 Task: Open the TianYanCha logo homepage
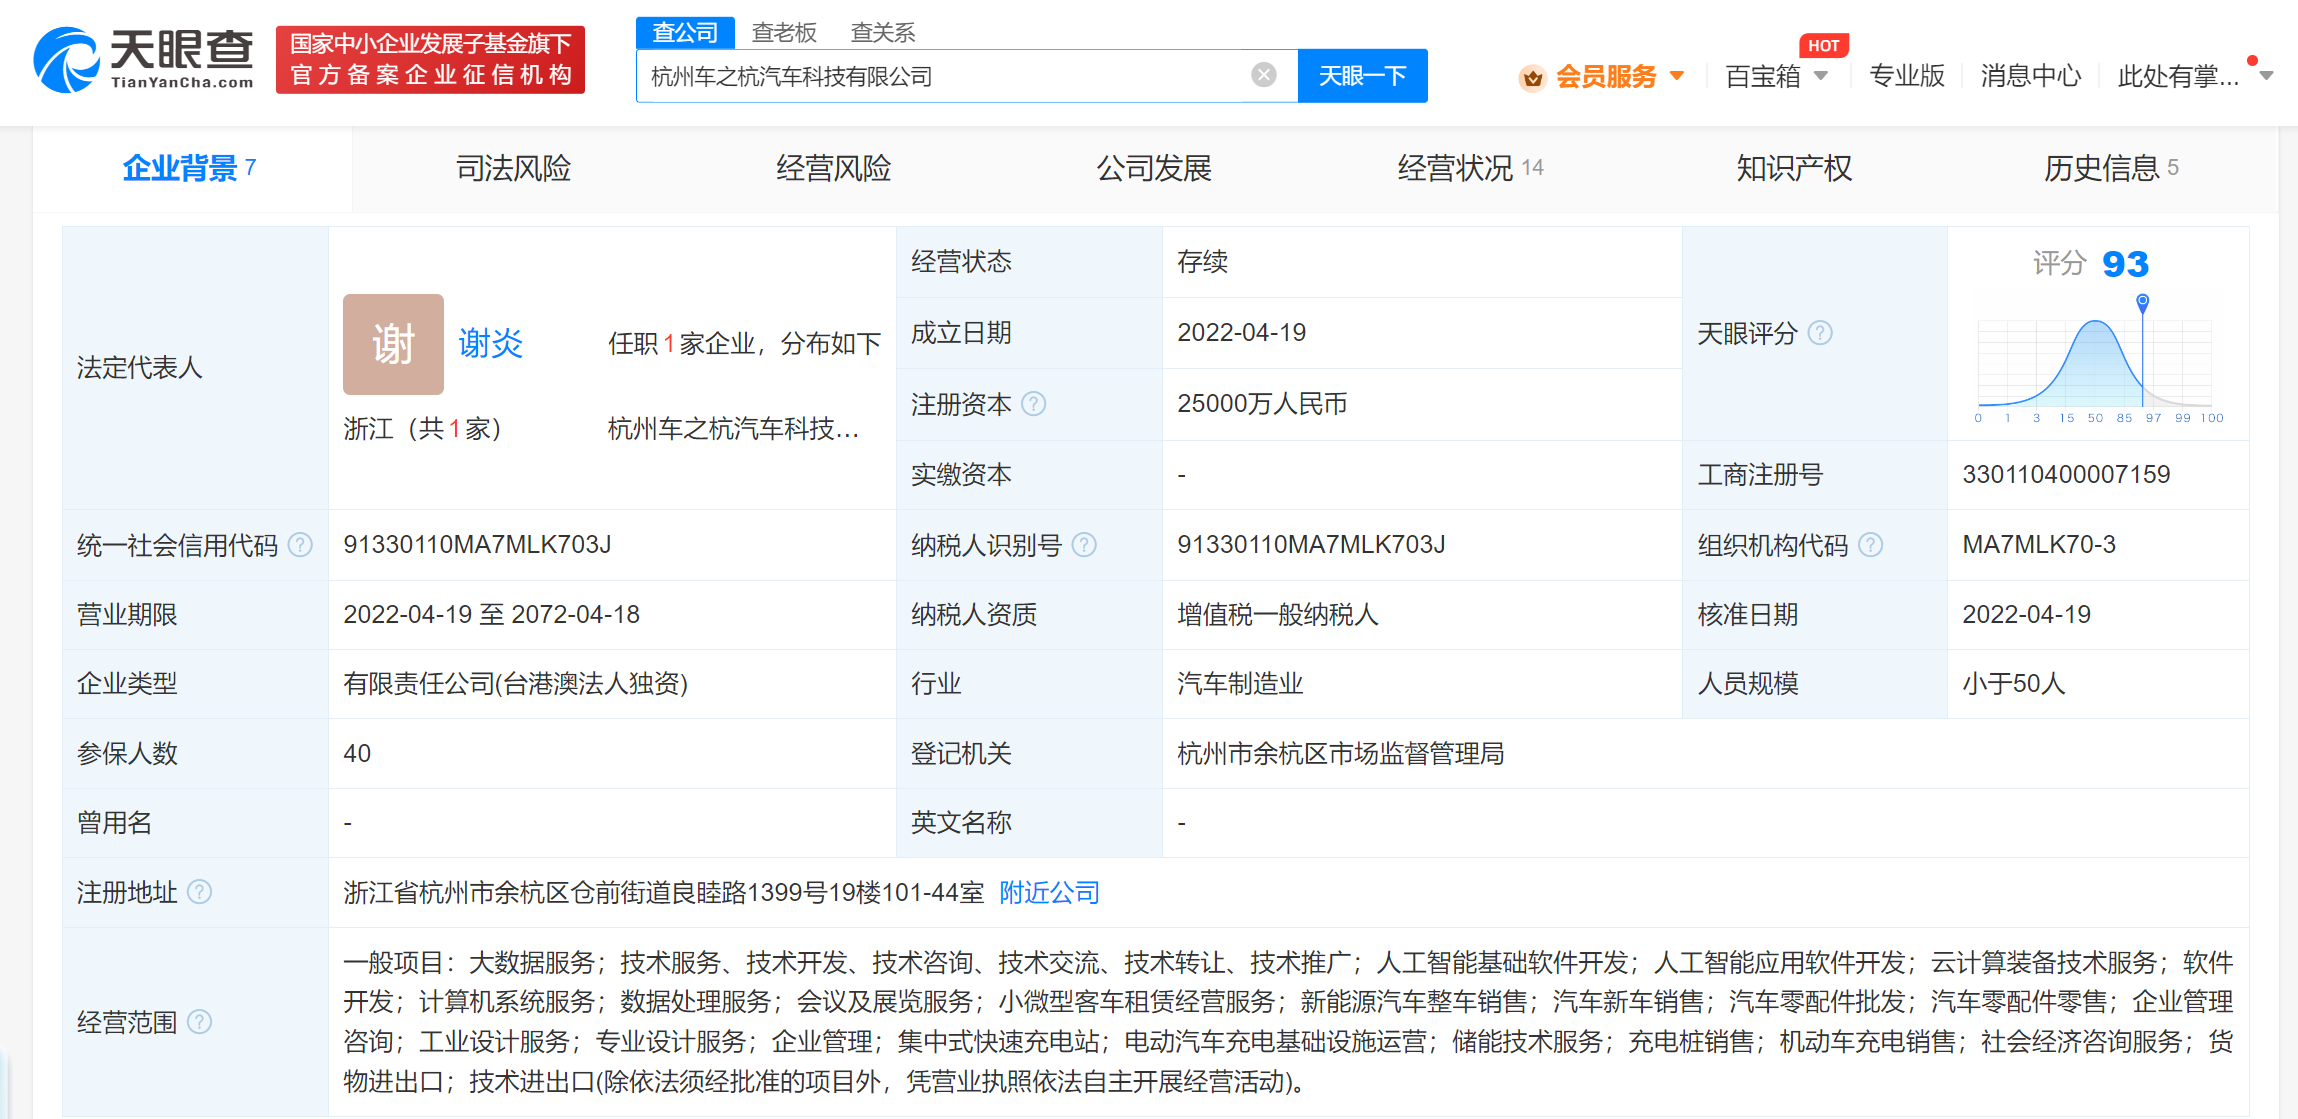click(x=143, y=60)
